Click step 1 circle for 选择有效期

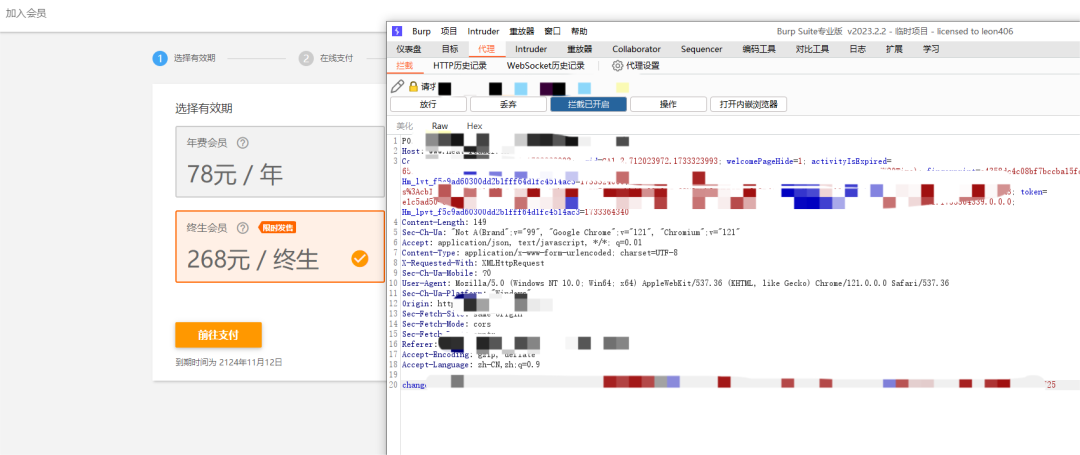pyautogui.click(x=160, y=59)
